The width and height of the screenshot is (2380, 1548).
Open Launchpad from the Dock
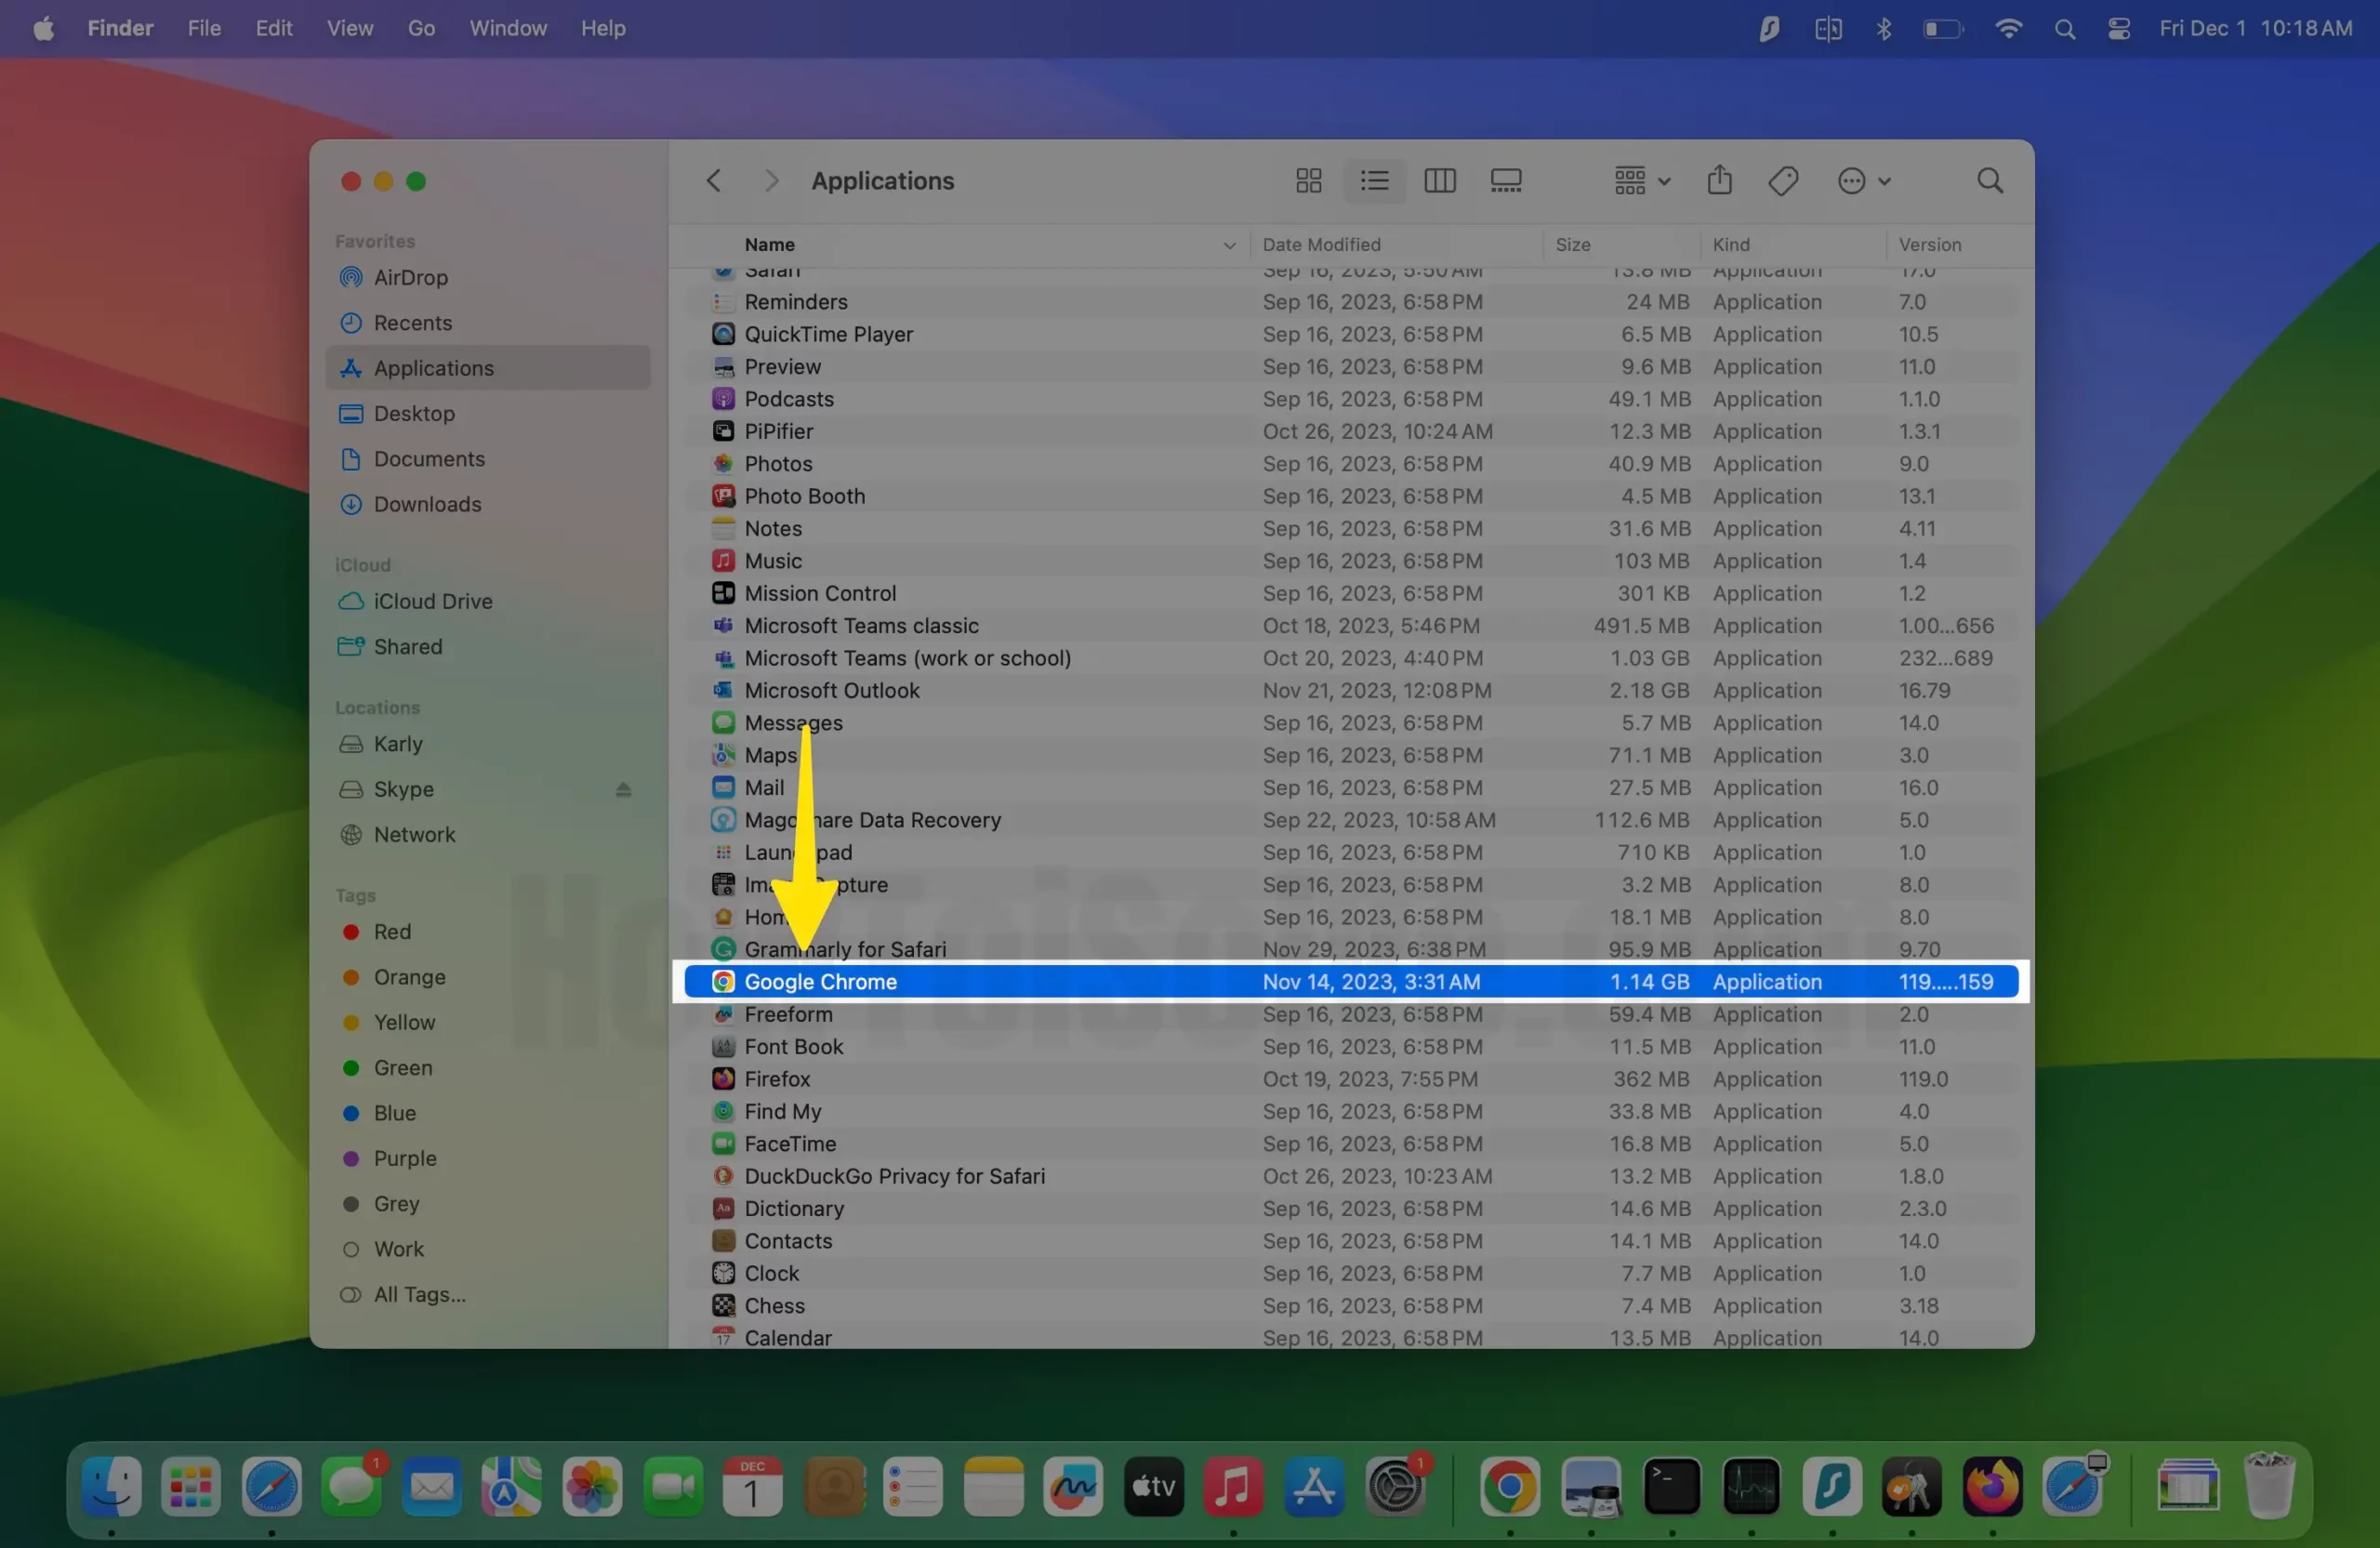click(191, 1487)
